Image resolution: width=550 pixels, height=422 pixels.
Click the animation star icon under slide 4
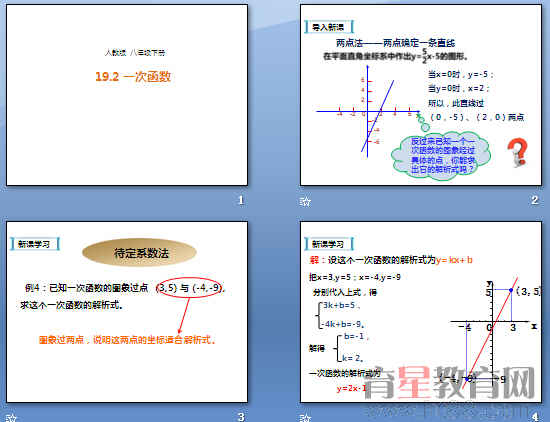(305, 417)
